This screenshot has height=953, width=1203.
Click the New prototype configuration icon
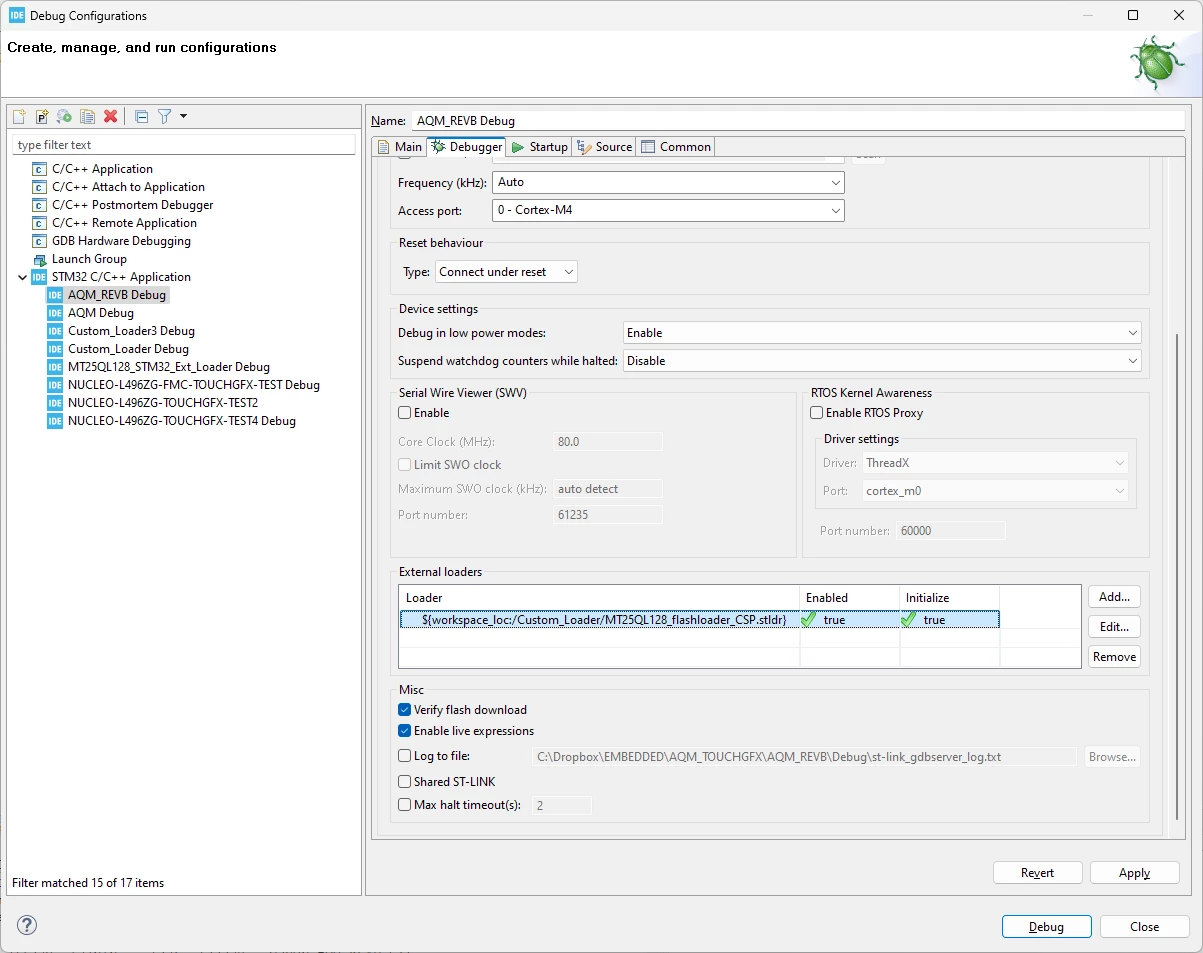pos(42,116)
